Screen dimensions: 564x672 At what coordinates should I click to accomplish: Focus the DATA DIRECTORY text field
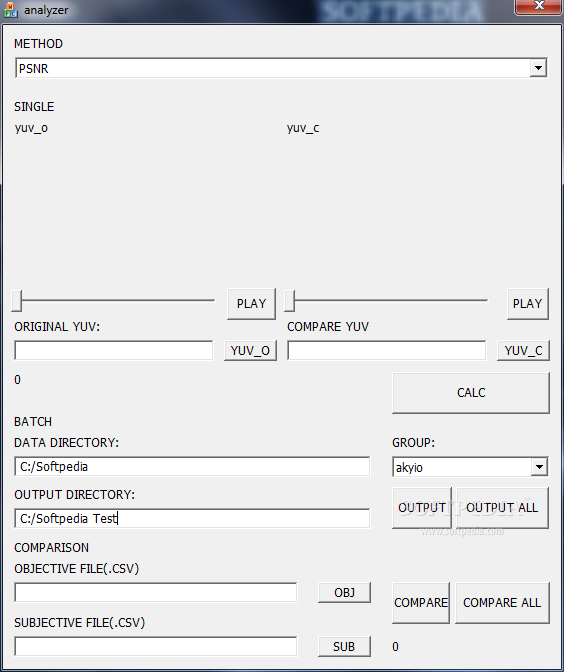click(x=192, y=466)
